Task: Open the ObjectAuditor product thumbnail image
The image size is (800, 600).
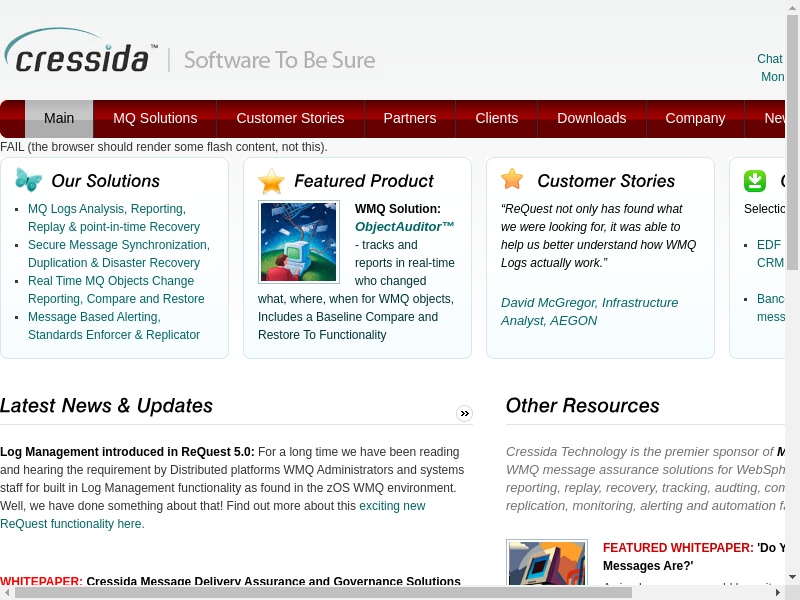Action: point(298,242)
